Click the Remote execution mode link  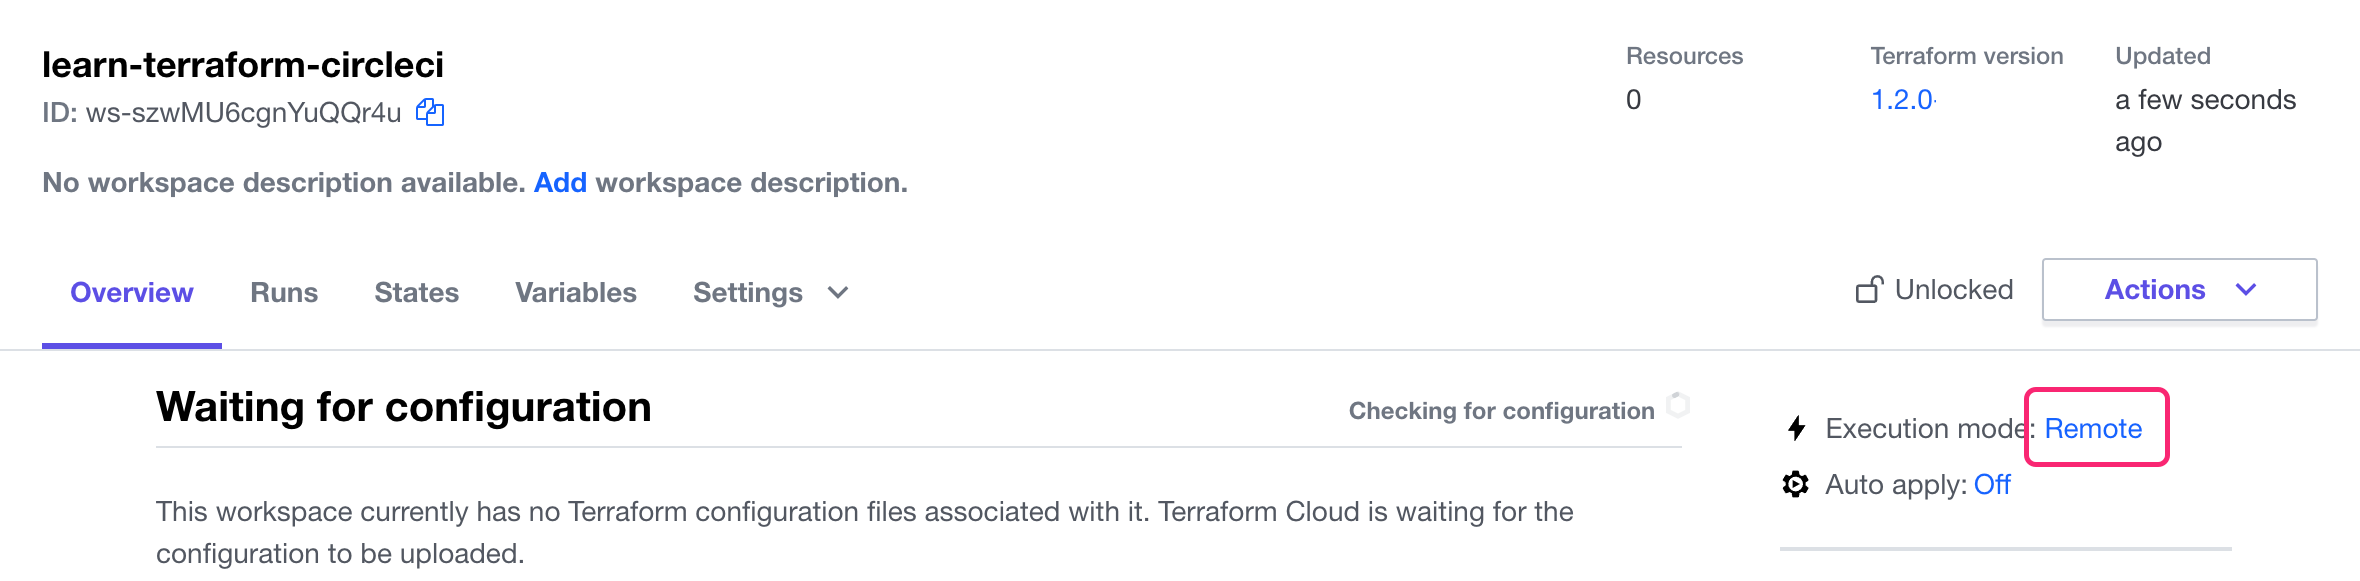coord(2093,429)
